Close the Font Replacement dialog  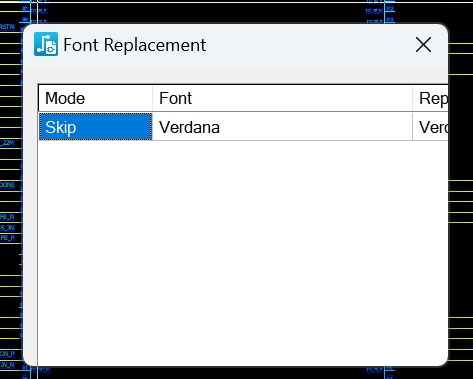click(423, 45)
